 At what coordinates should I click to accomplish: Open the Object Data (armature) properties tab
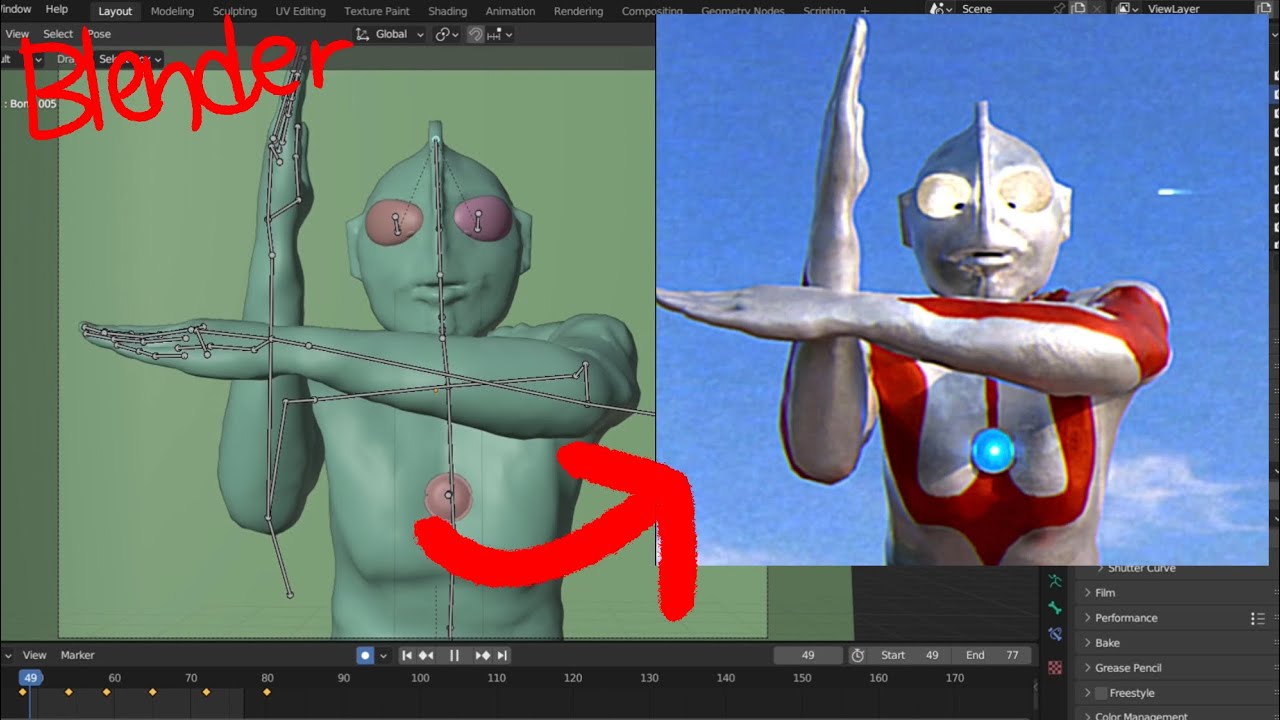click(1055, 580)
